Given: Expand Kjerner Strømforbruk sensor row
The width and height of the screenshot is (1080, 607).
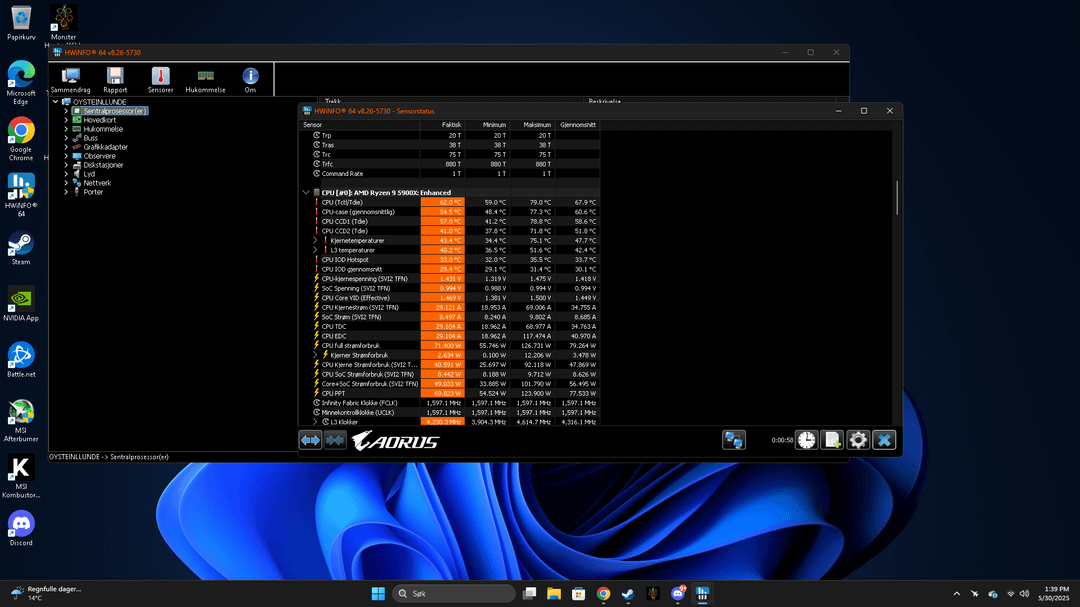Looking at the screenshot, I should 315,356.
